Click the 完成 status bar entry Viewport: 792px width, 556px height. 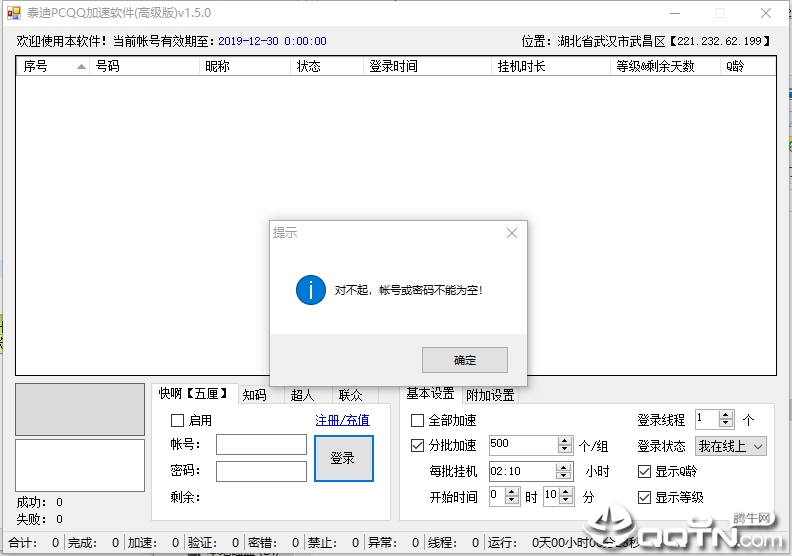point(94,543)
